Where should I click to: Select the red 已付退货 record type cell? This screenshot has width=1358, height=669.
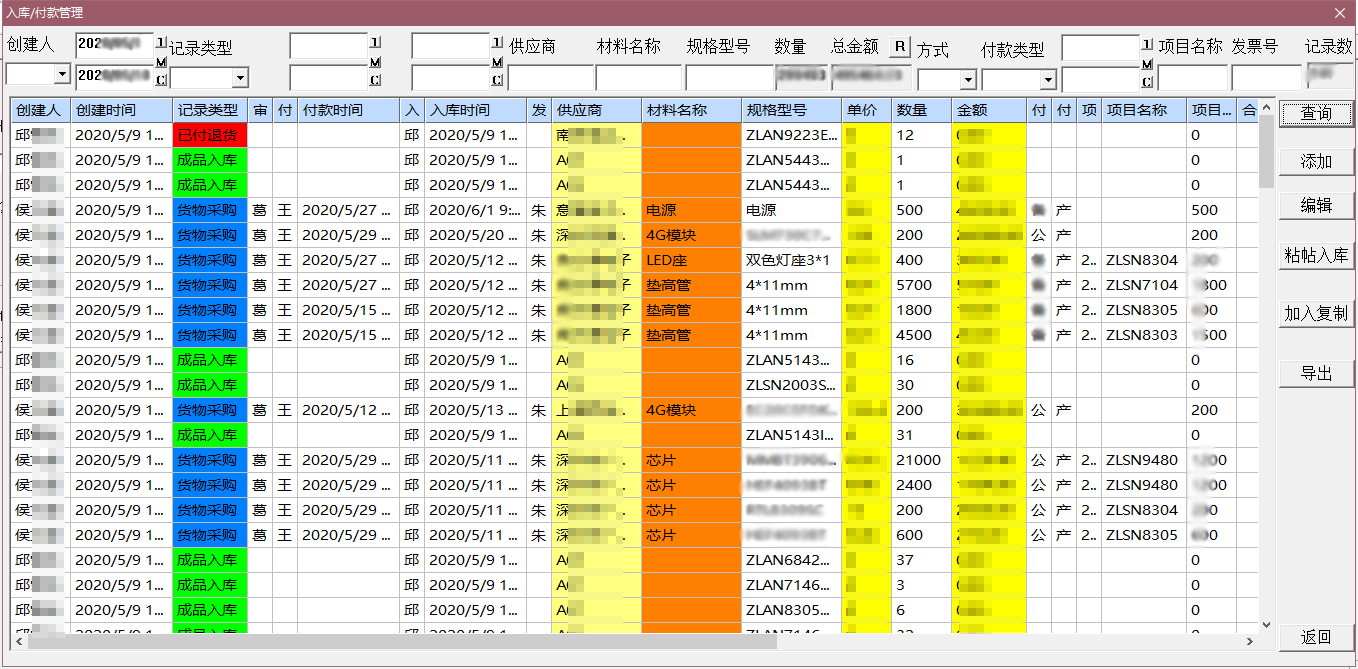pos(209,135)
